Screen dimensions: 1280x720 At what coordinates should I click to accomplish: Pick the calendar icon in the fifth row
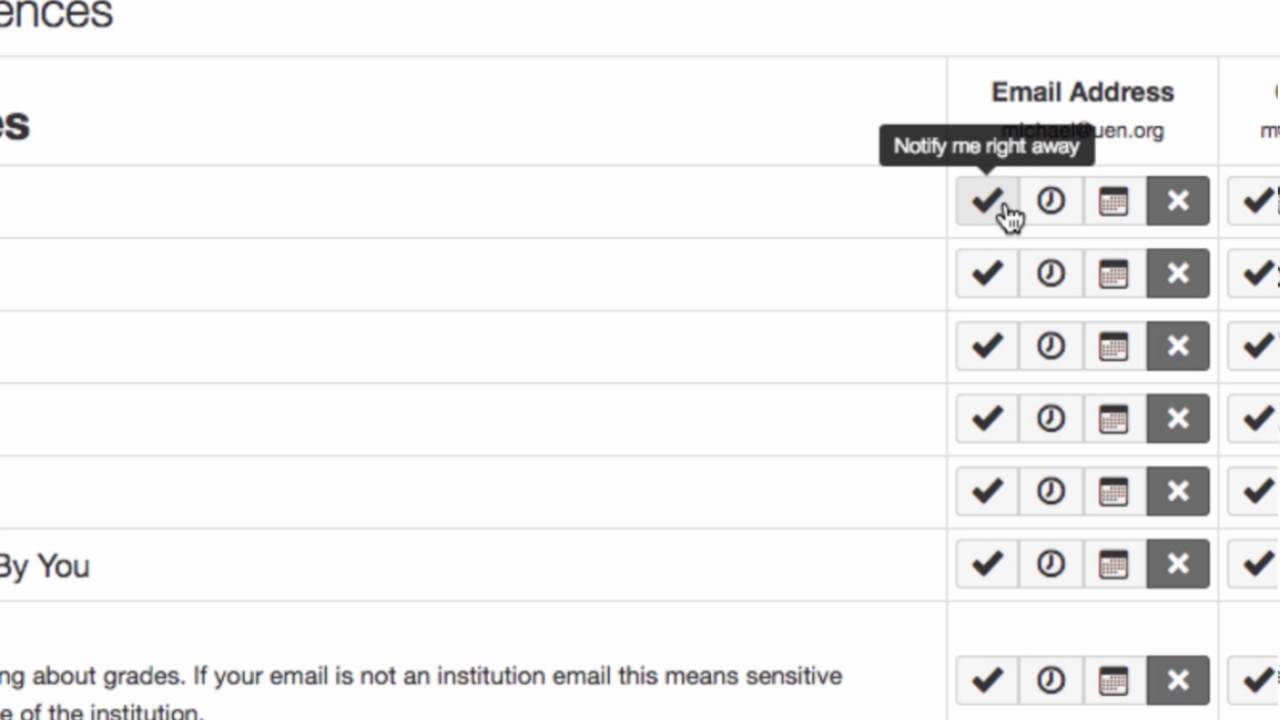(x=1113, y=491)
